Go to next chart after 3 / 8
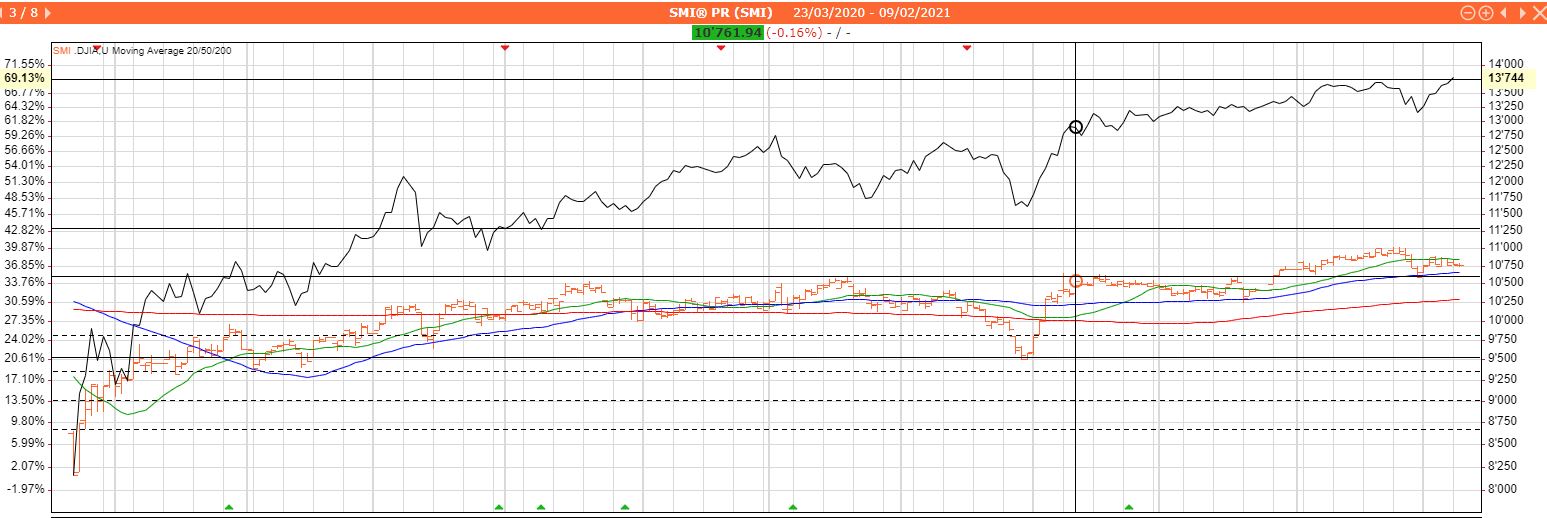This screenshot has width=1547, height=518. coord(49,13)
